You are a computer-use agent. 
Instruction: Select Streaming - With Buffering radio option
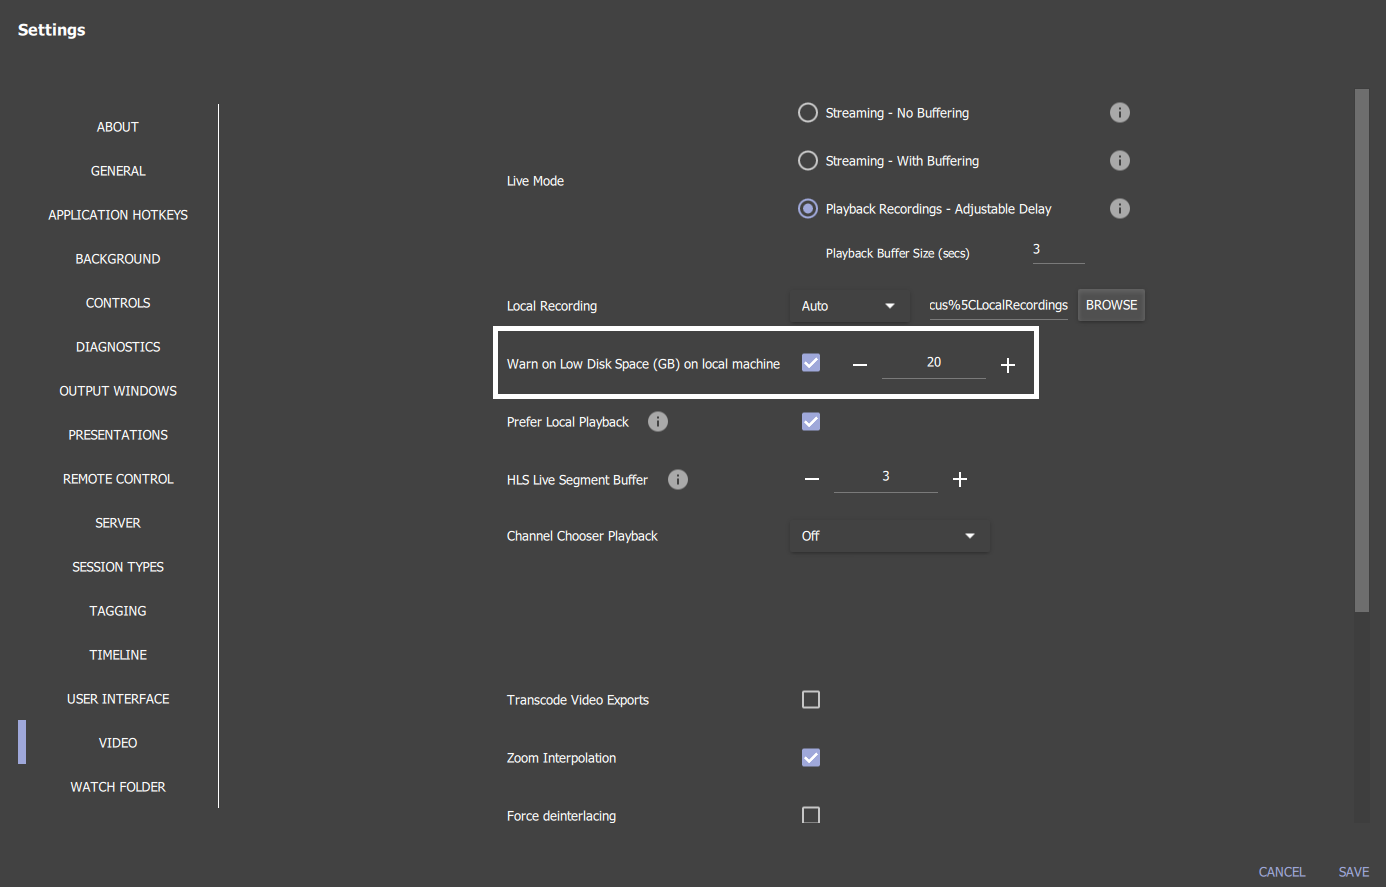pyautogui.click(x=808, y=161)
